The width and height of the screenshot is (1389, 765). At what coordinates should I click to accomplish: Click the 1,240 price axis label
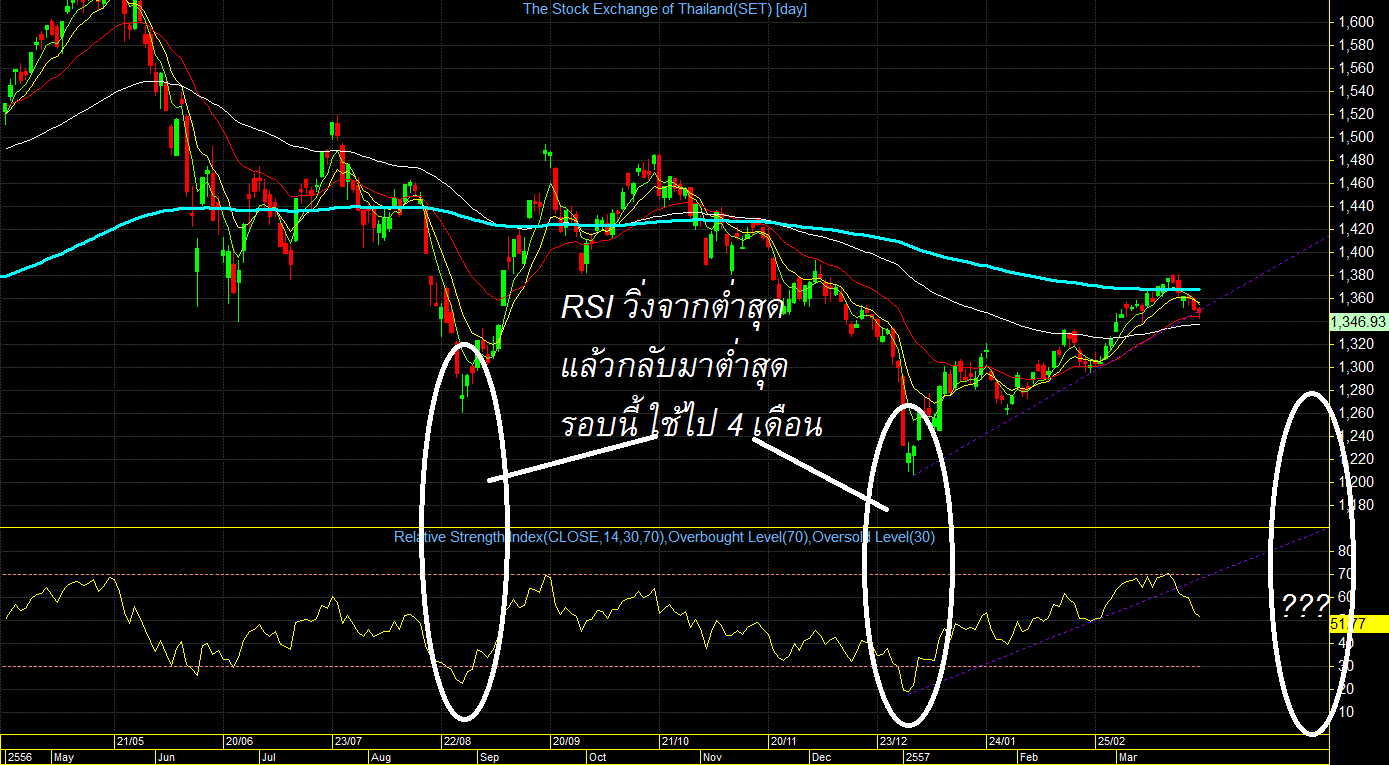point(1354,436)
